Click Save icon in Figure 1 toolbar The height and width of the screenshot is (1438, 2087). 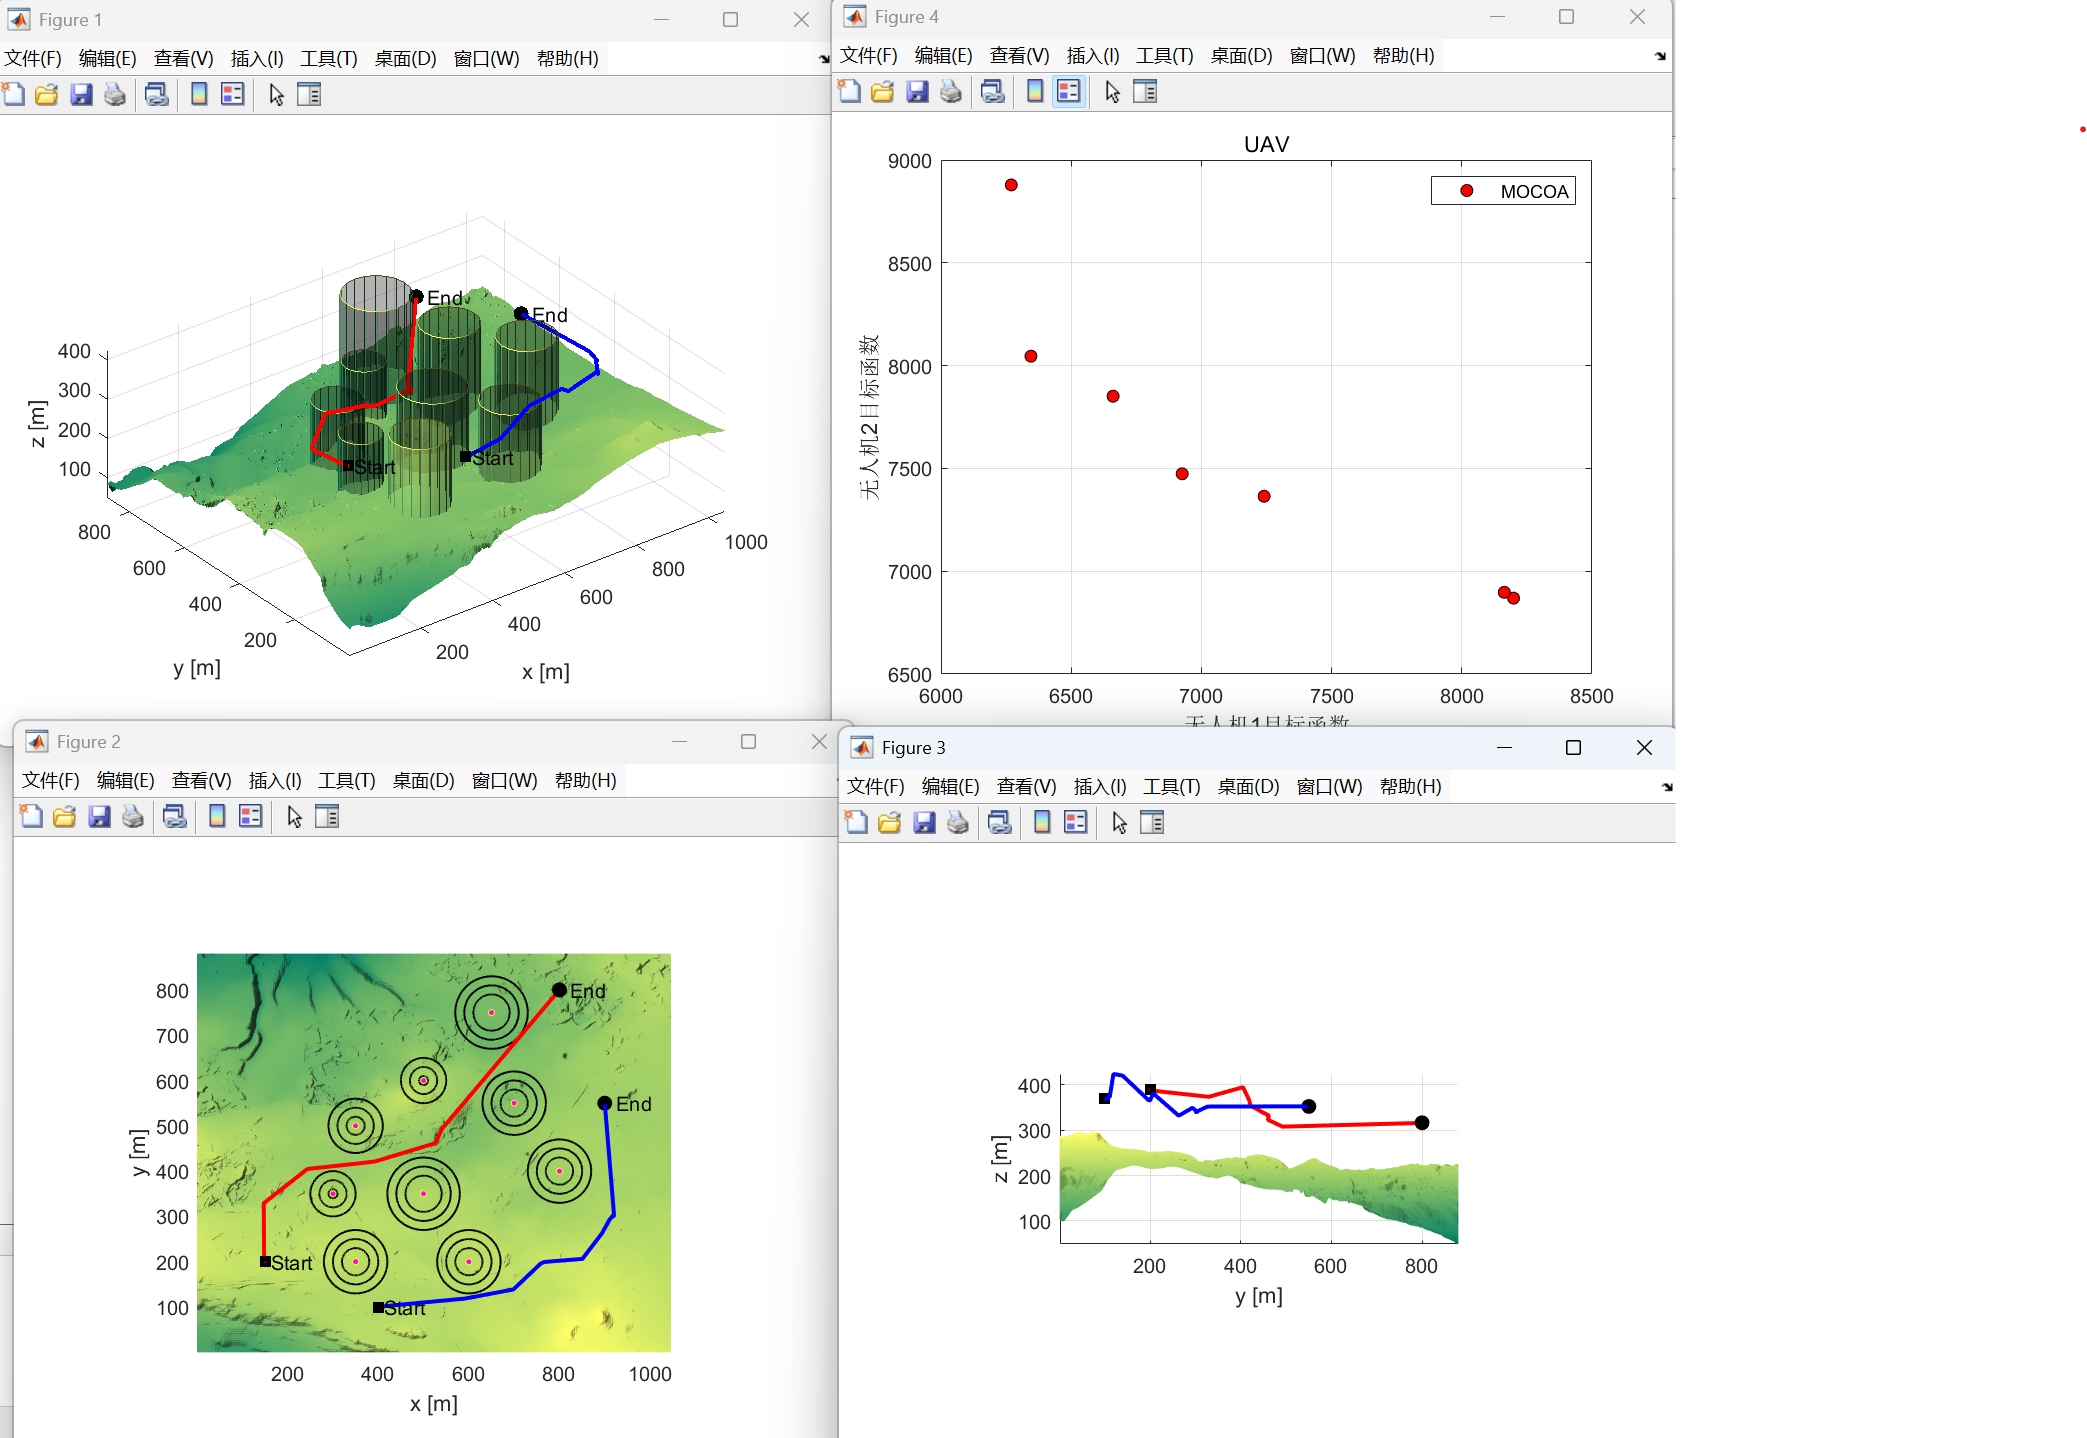[81, 95]
